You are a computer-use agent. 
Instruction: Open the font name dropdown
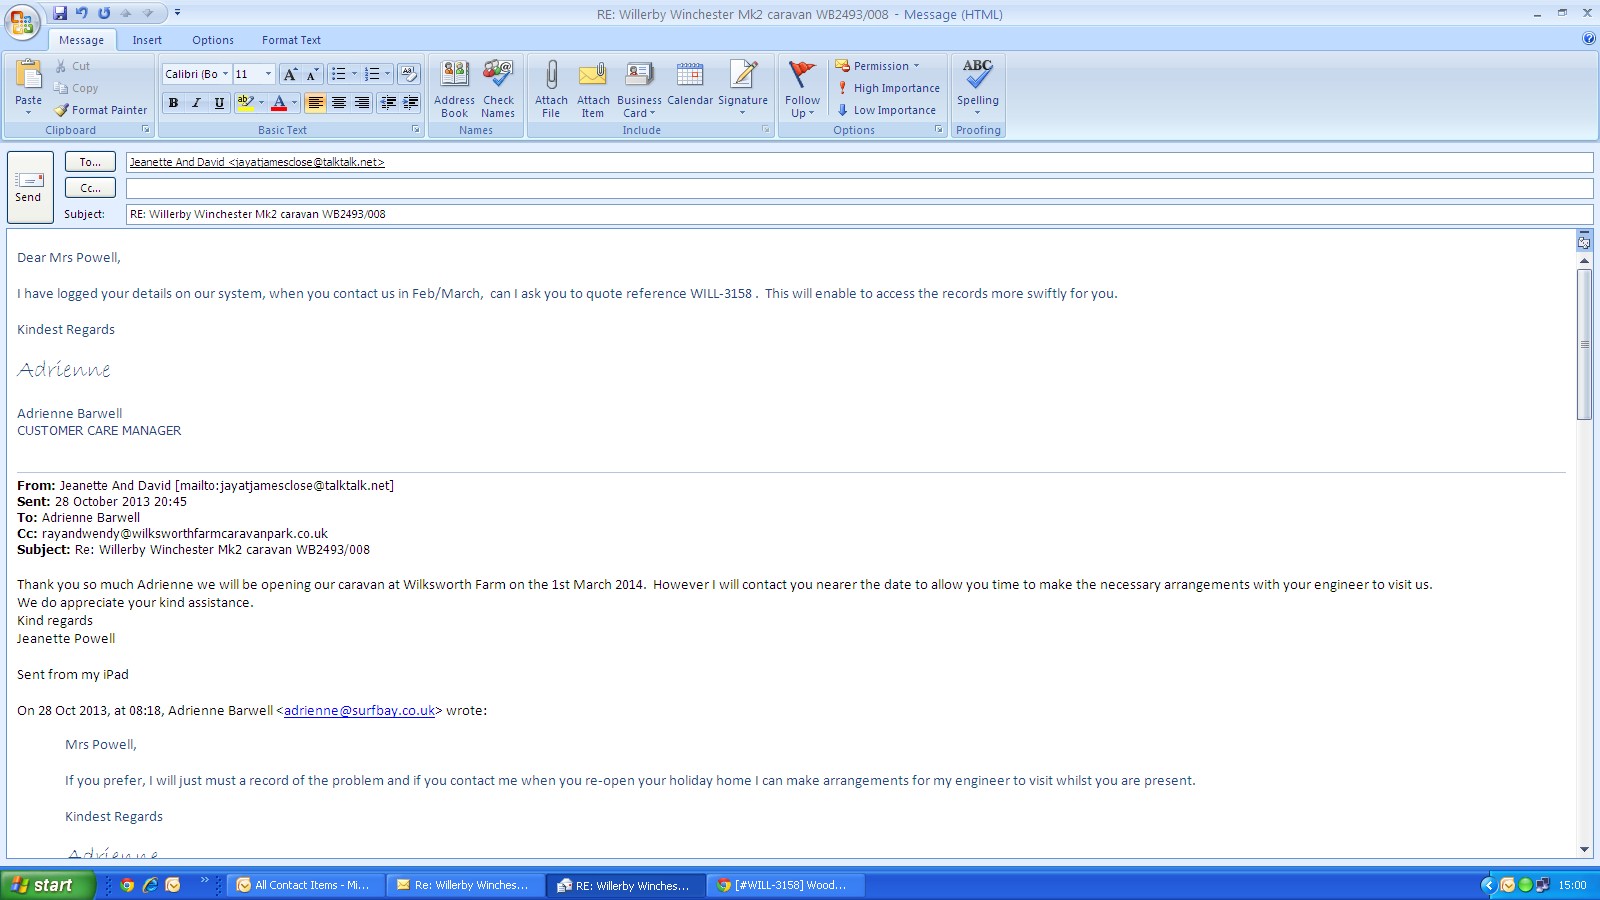coord(226,74)
